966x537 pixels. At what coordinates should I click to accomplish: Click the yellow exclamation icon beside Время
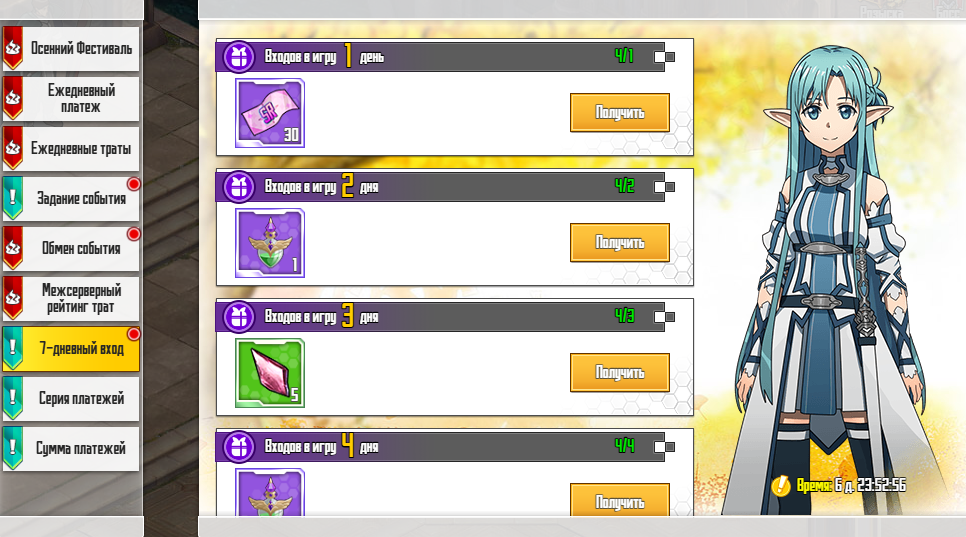coord(781,485)
